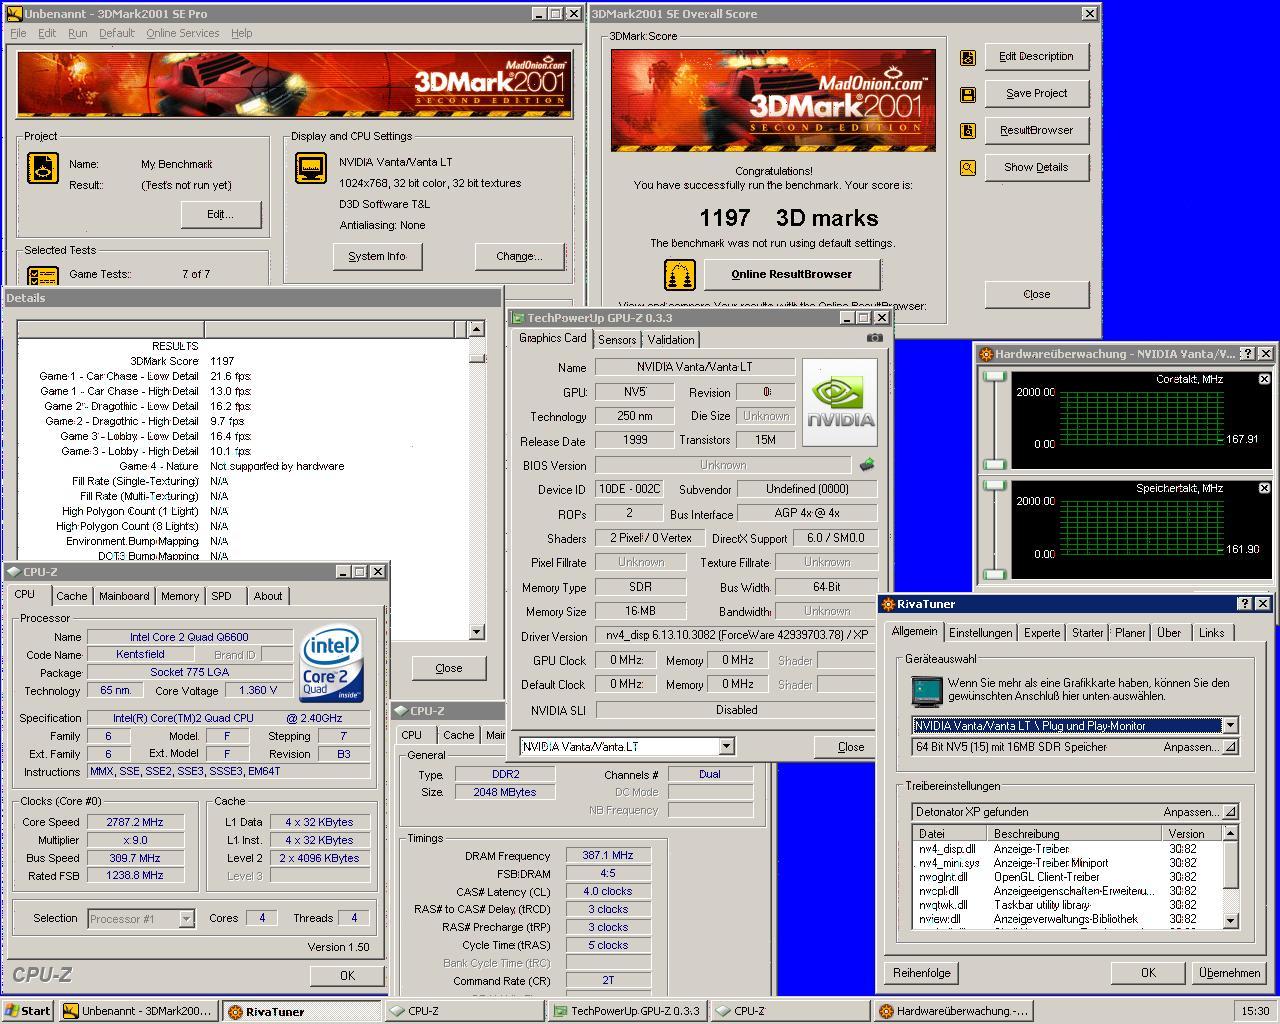Take a GPU-Z screenshot with the camera icon
Viewport: 1280px width, 1024px height.
875,338
